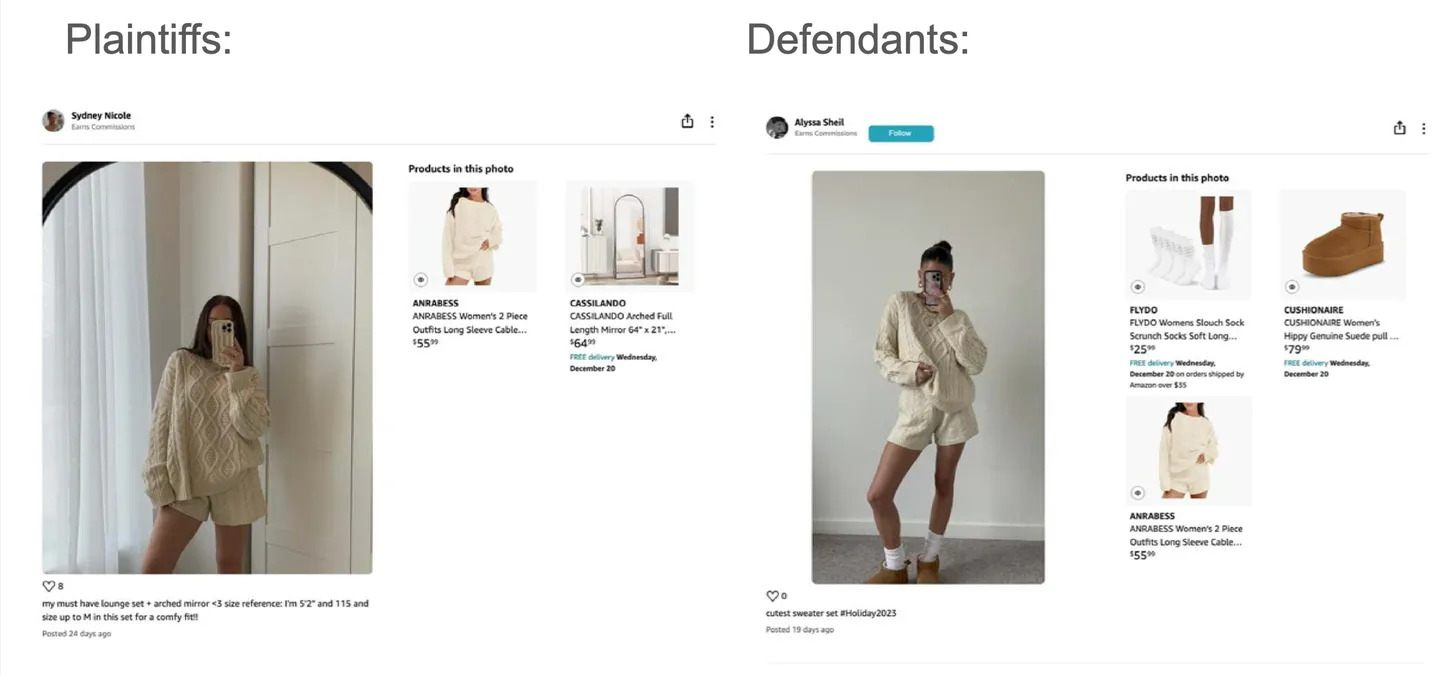Click the Sydney Nicole profile name
The height and width of the screenshot is (675, 1440).
(x=101, y=116)
